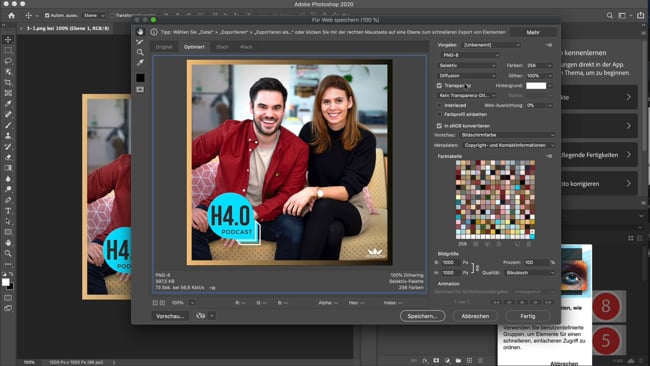650x366 pixels.
Task: Toggle In sRGB konvertieren checkbox
Action: [x=439, y=126]
